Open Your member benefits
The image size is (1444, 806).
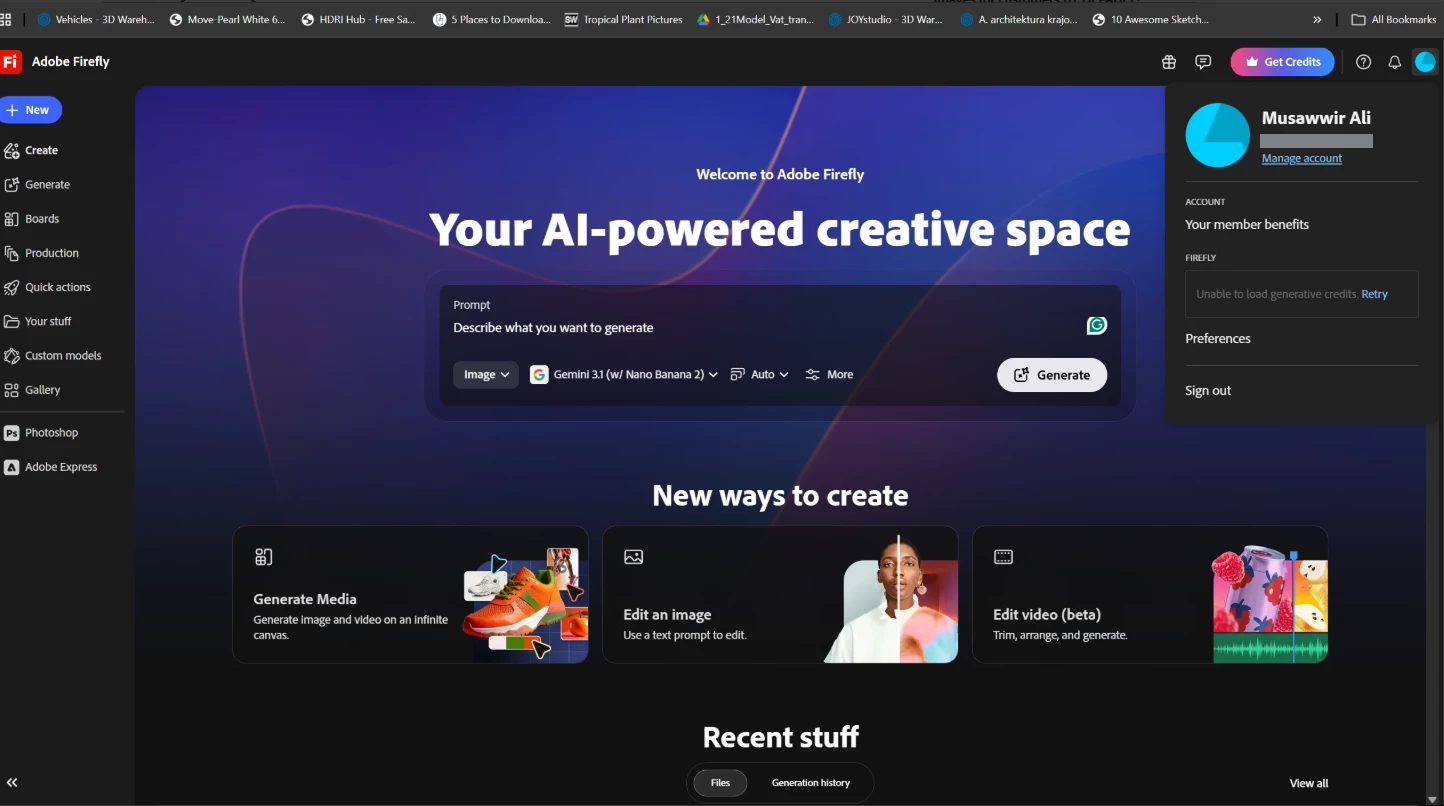click(1247, 225)
